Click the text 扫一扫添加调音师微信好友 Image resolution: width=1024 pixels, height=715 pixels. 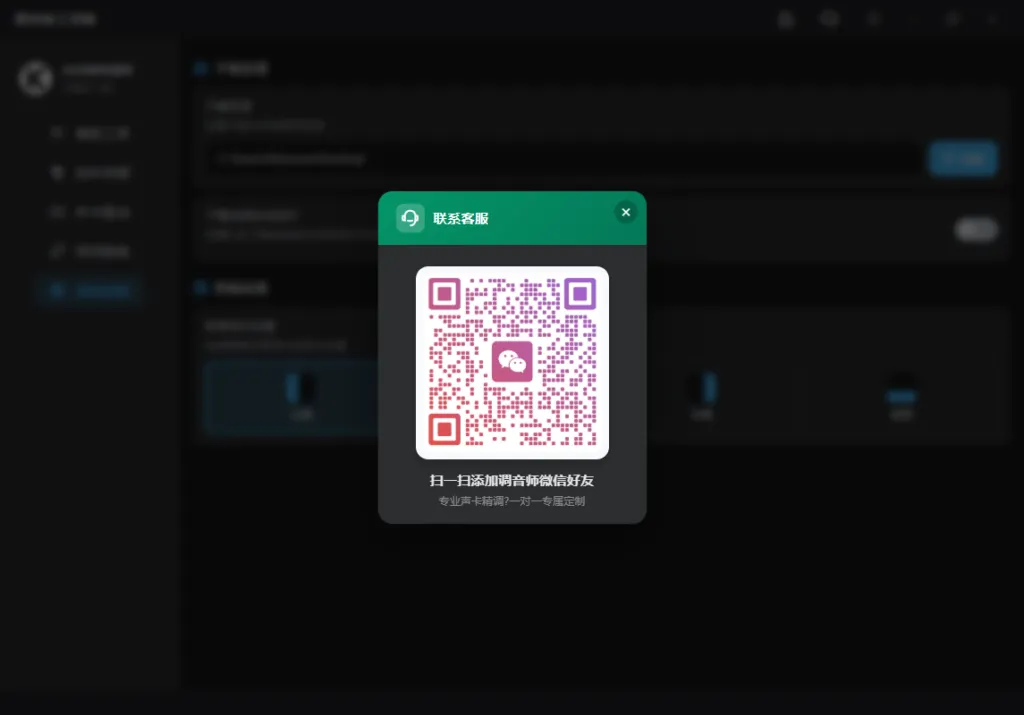click(x=511, y=481)
